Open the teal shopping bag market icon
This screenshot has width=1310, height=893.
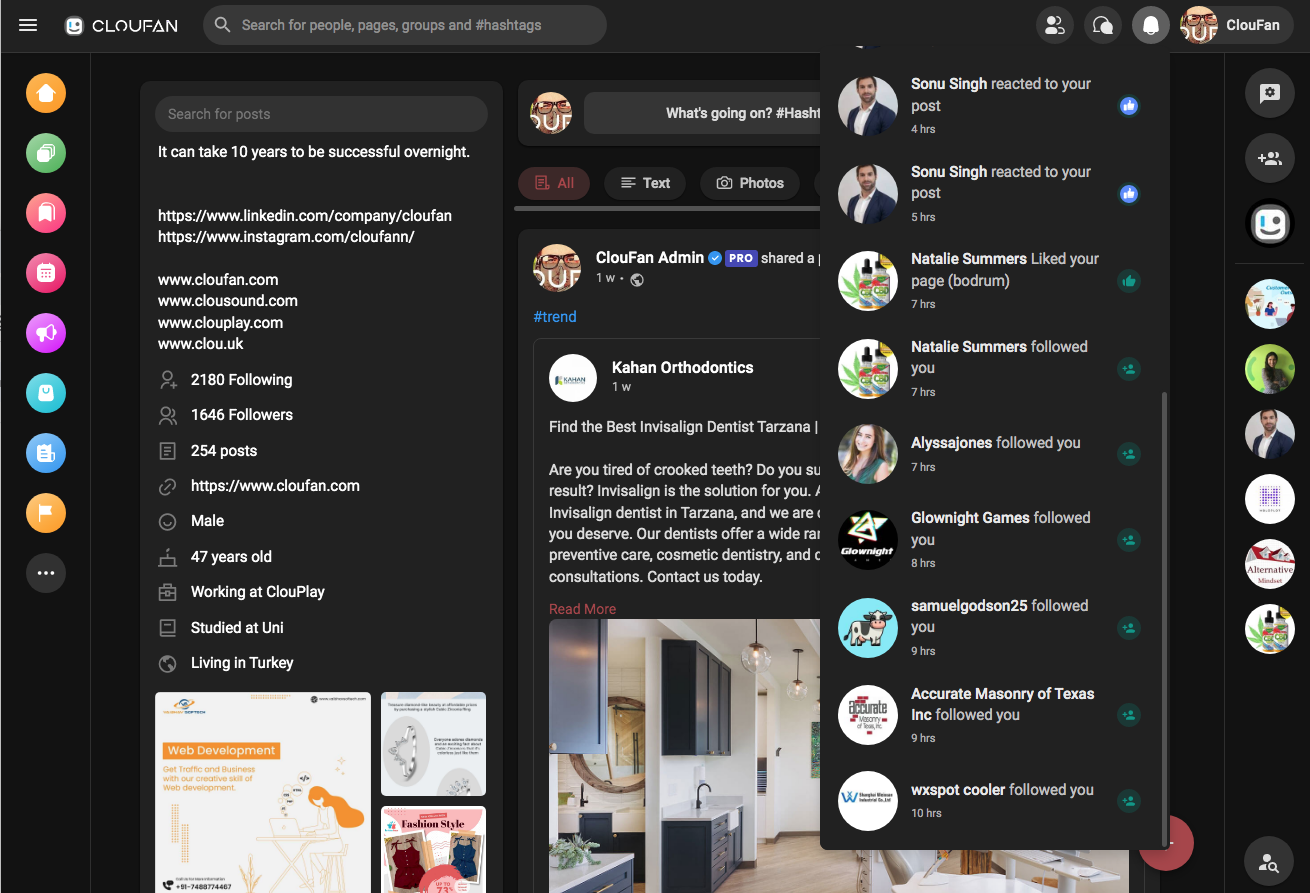46,393
